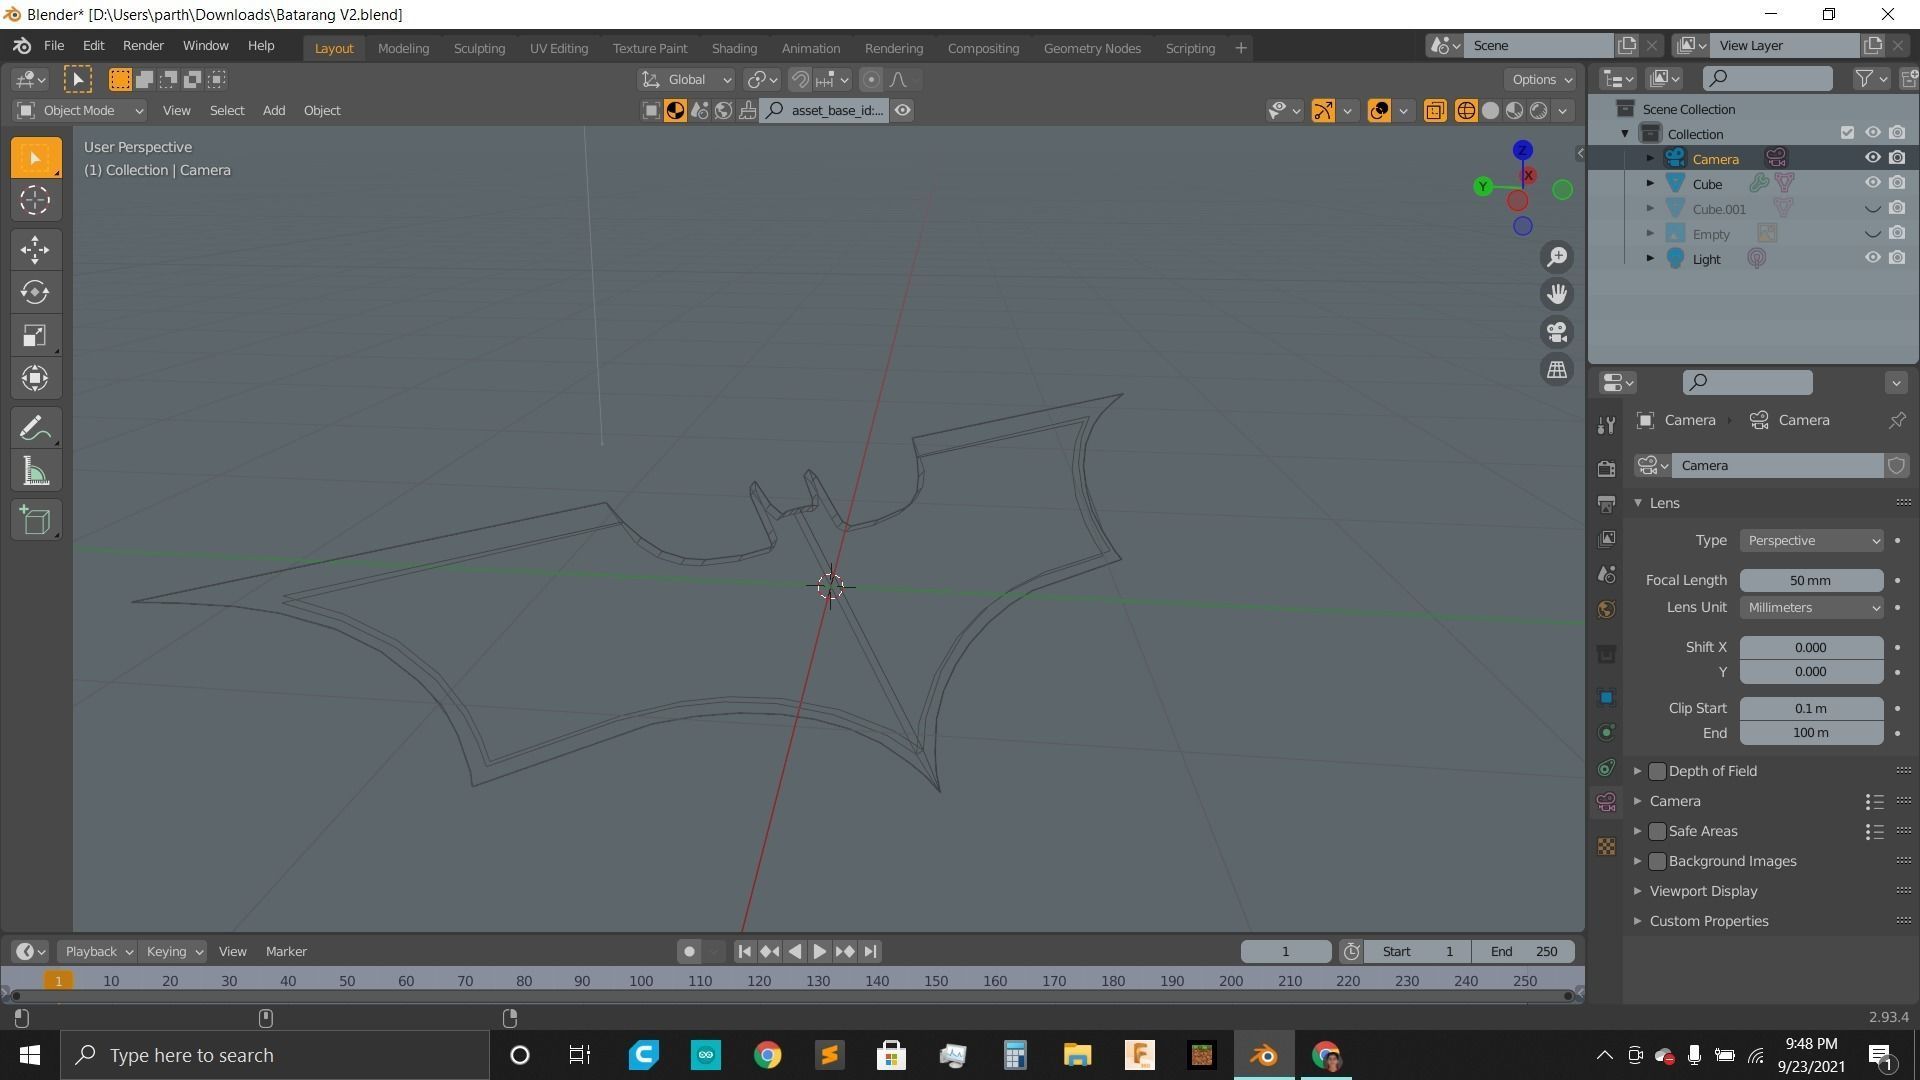This screenshot has height=1080, width=1920.
Task: Open the Lens Unit Millimeters dropdown
Action: (1811, 608)
